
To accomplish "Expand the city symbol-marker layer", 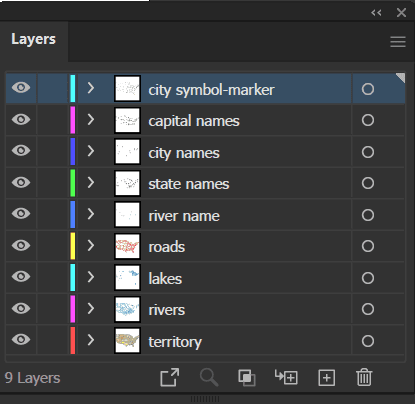I will point(91,88).
